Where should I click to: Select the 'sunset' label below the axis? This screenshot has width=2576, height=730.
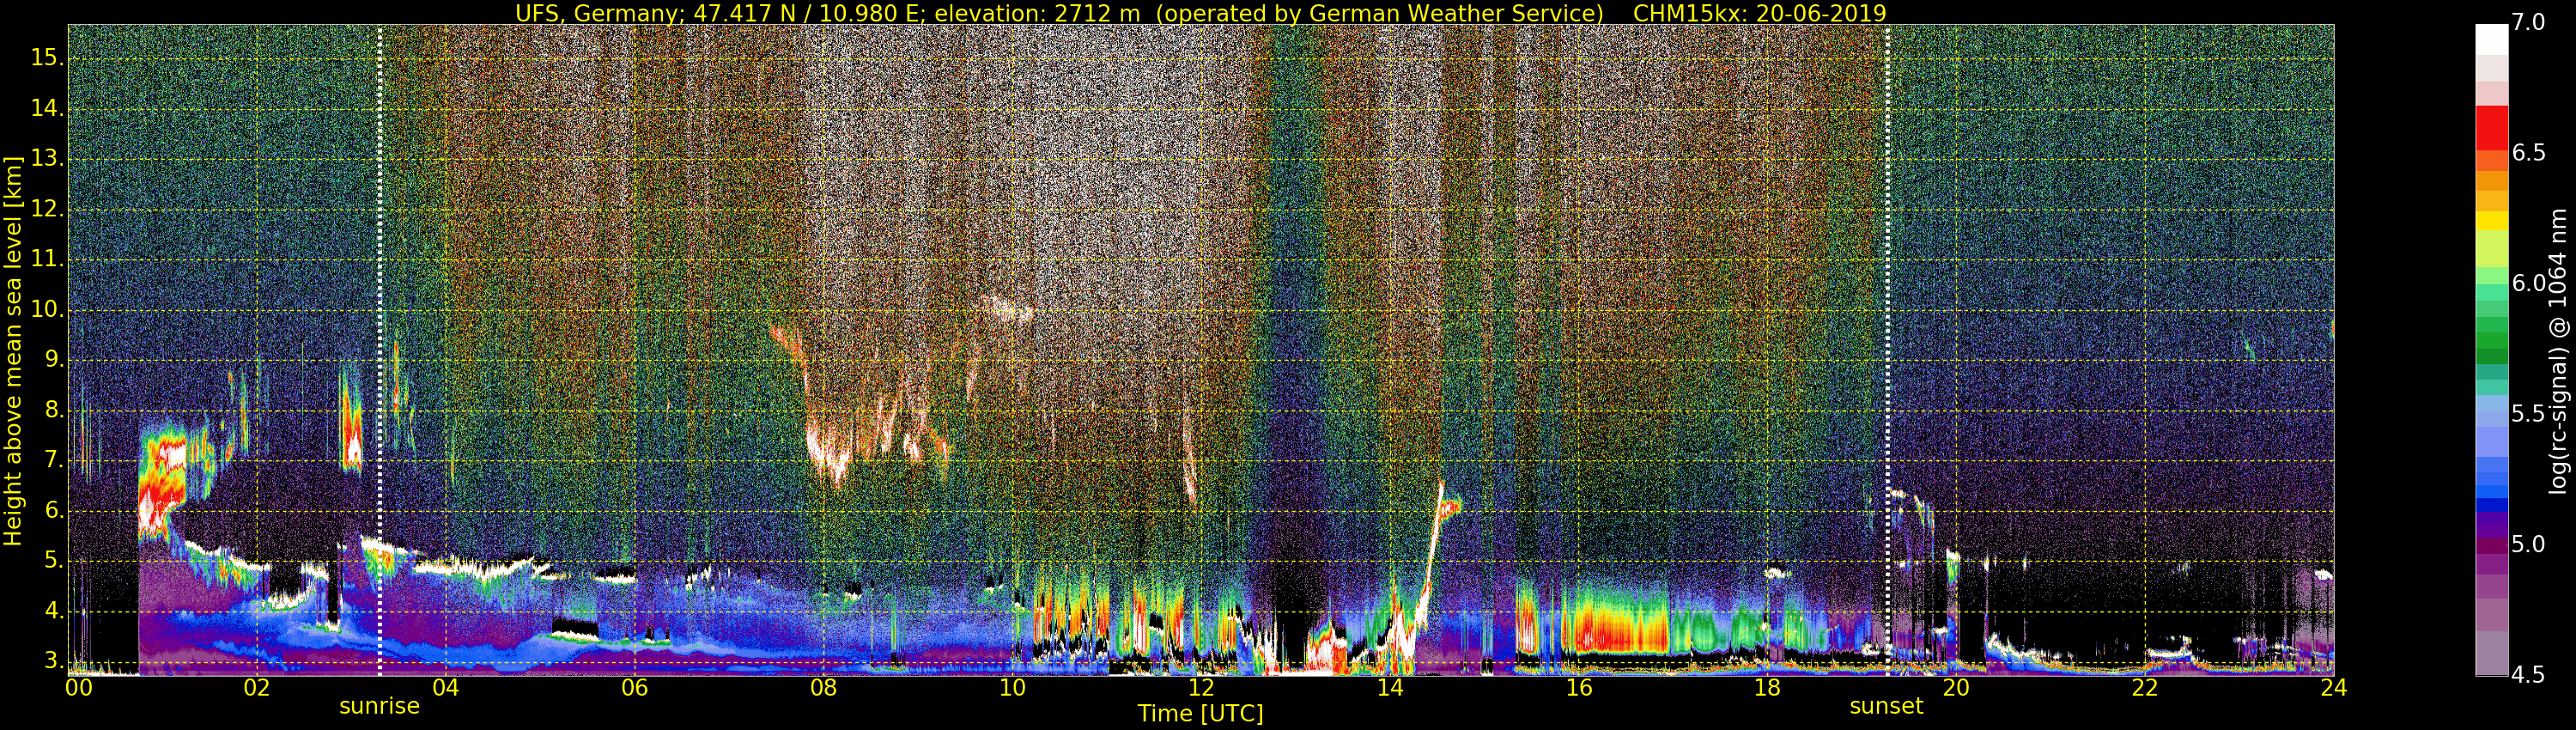[1886, 706]
